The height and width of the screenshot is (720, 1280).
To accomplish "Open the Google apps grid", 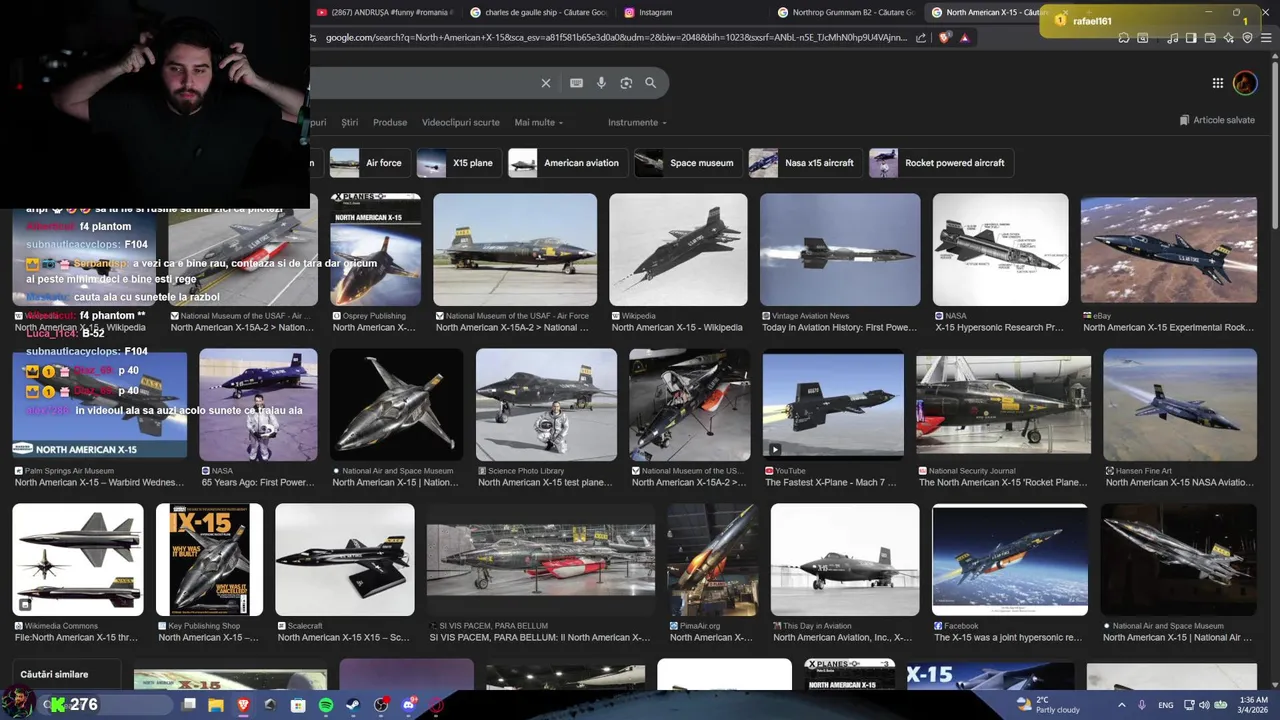I will tap(1217, 83).
